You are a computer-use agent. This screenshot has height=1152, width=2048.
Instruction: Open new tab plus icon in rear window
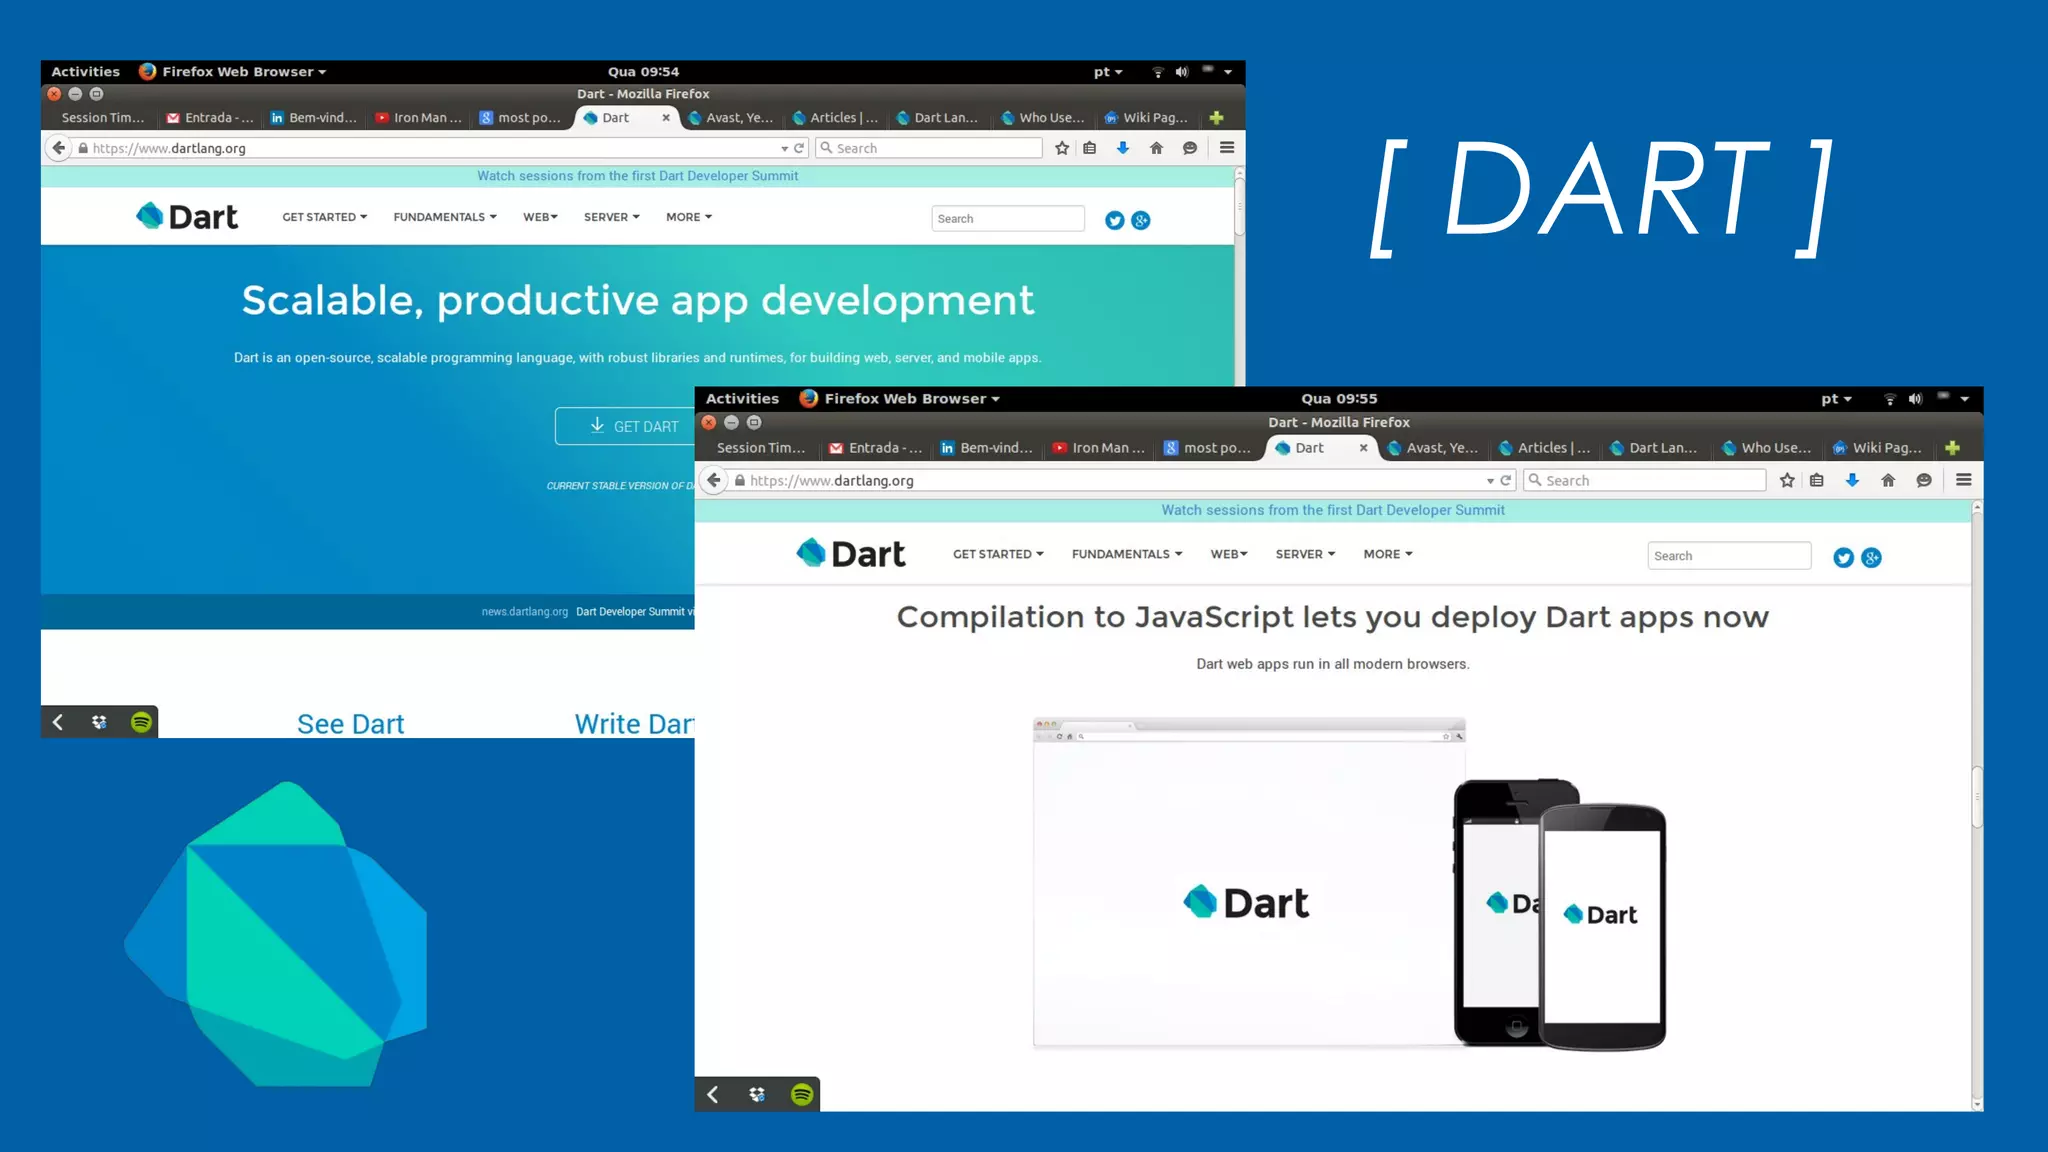click(x=1217, y=118)
